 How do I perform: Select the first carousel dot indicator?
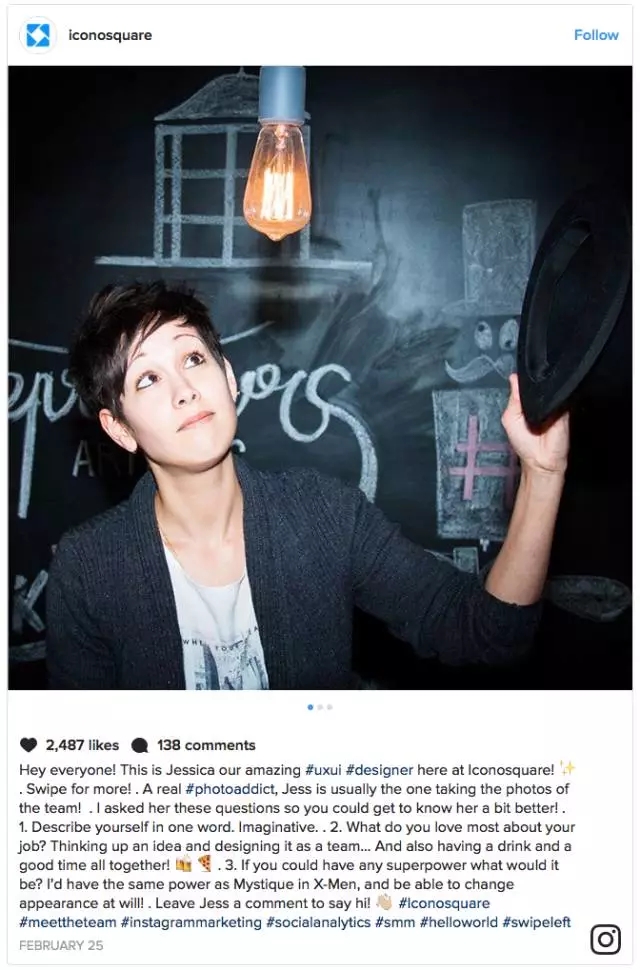click(x=310, y=707)
